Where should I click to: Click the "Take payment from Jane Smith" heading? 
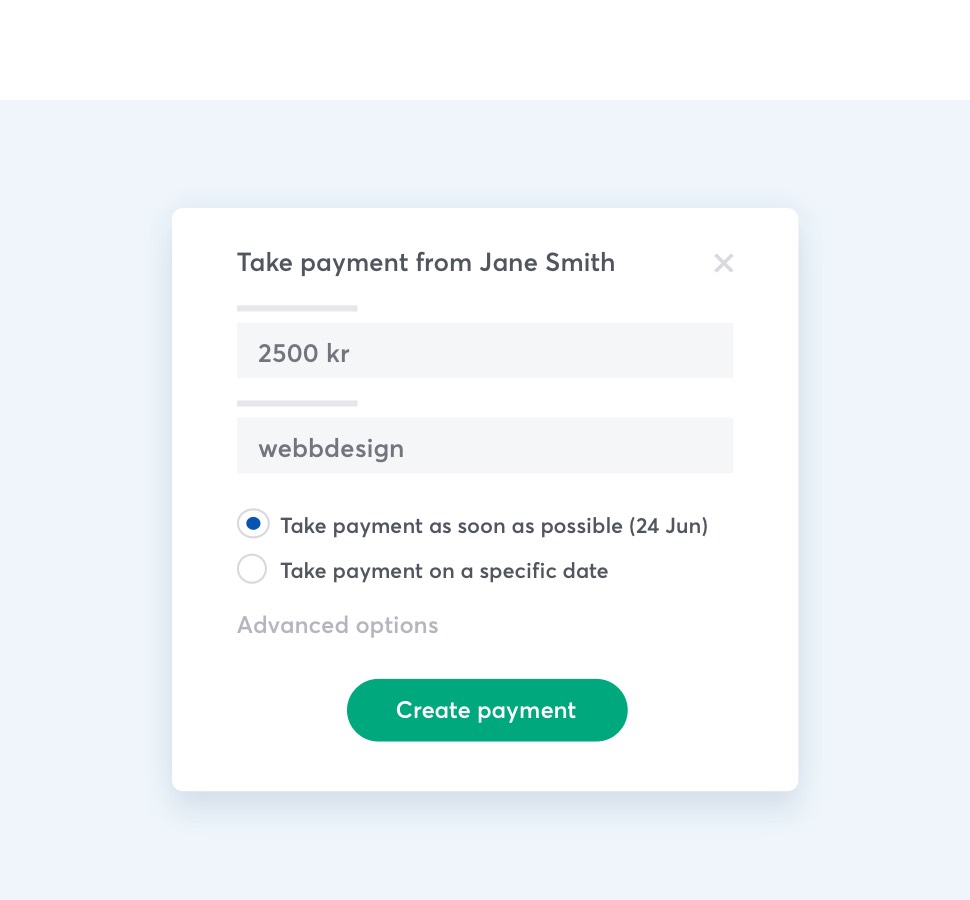tap(425, 263)
